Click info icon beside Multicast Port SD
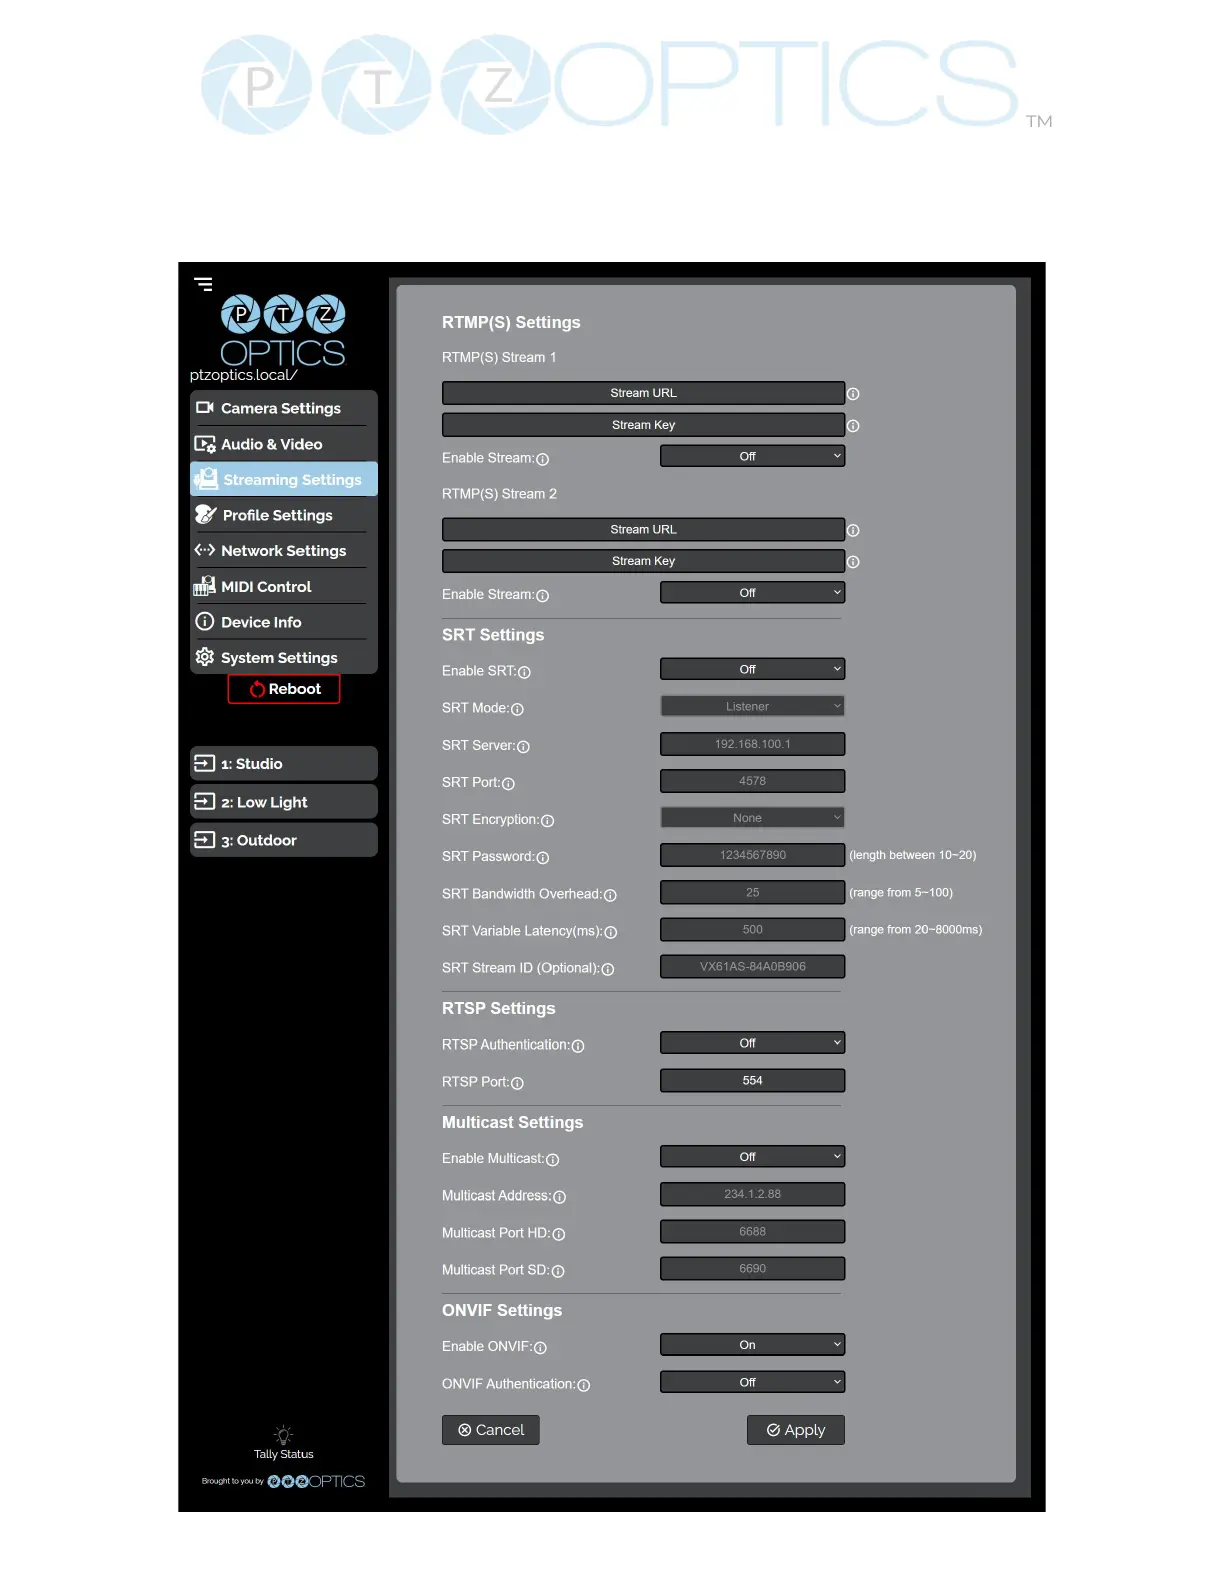The image size is (1224, 1584). click(x=559, y=1272)
